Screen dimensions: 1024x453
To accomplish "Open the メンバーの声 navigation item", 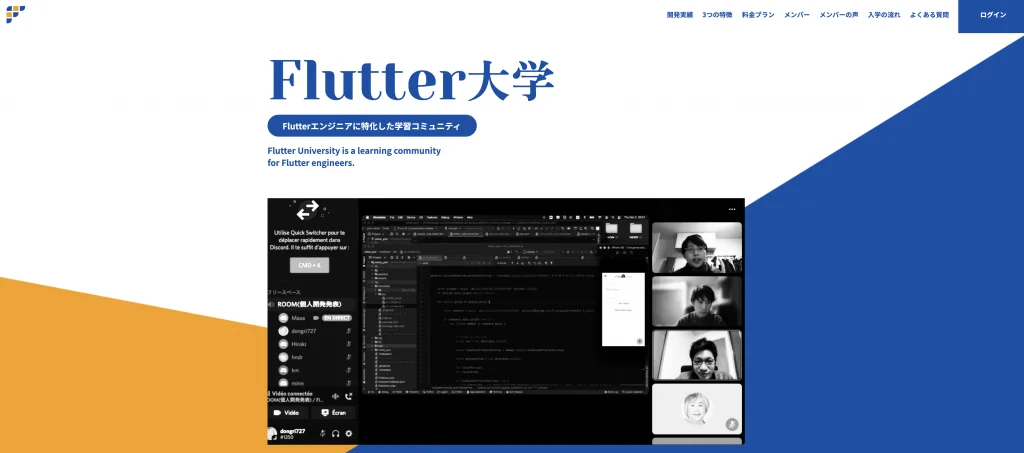I will click(838, 15).
